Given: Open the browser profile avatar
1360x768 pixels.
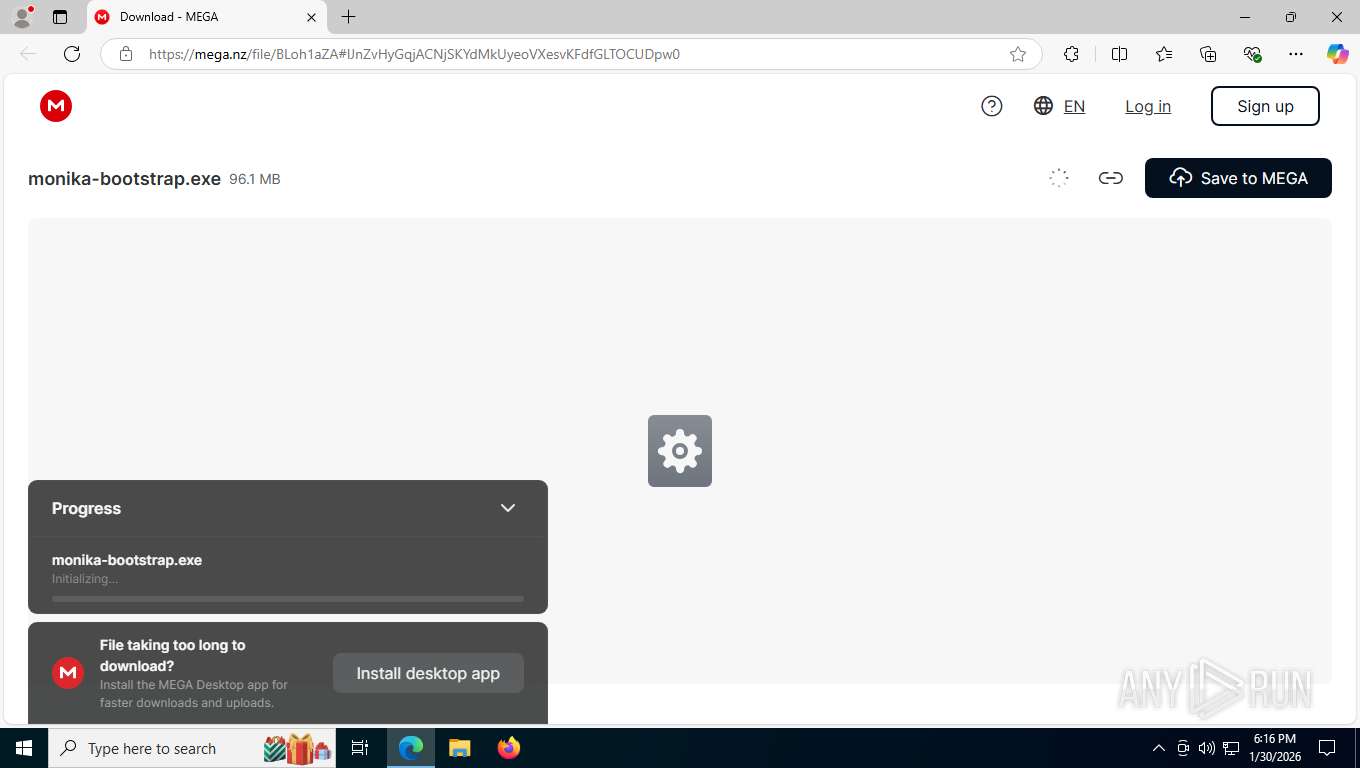Looking at the screenshot, I should [22, 17].
